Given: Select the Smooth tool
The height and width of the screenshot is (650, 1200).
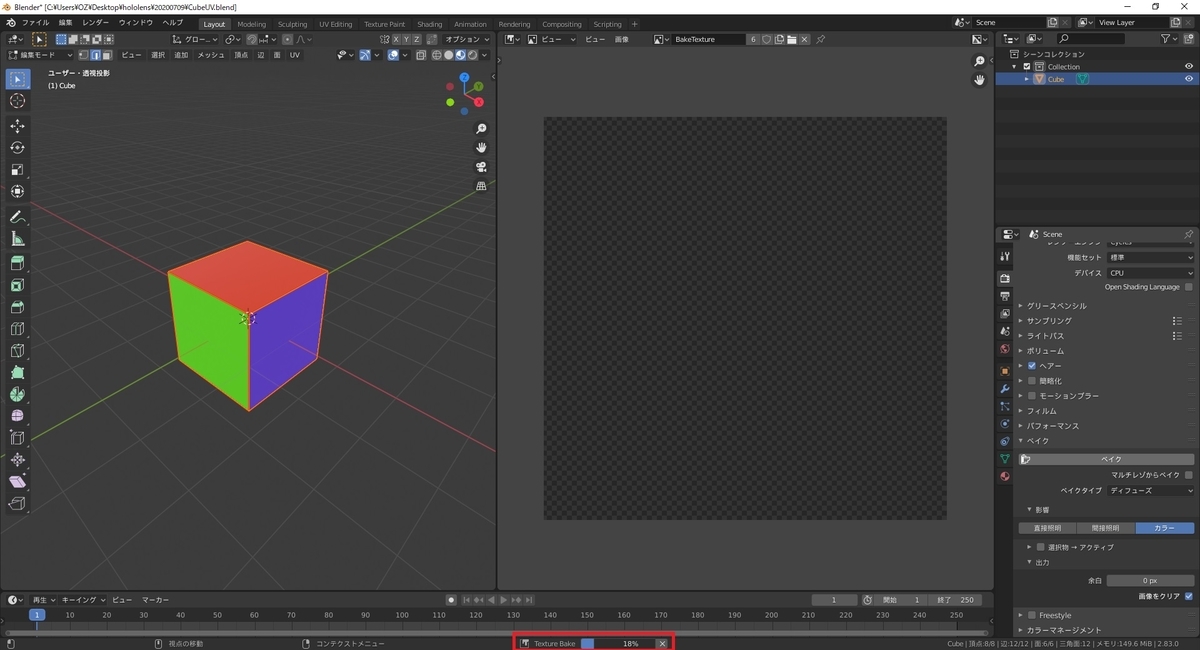Looking at the screenshot, I should pyautogui.click(x=17, y=416).
